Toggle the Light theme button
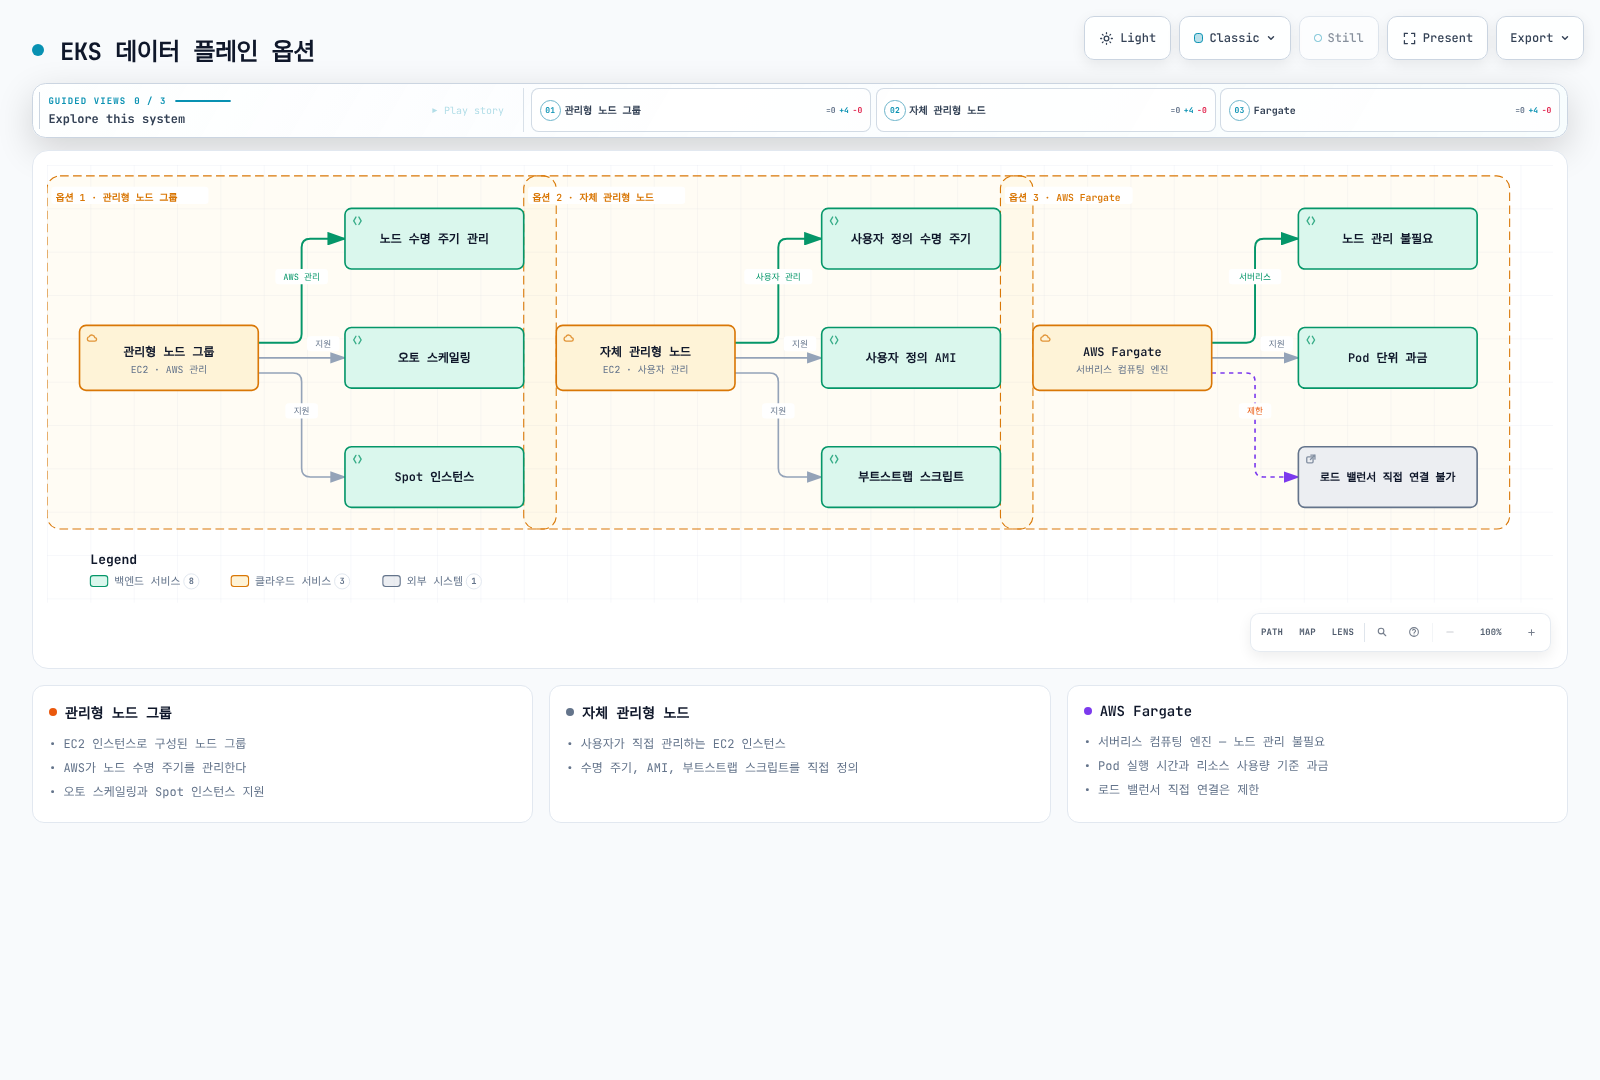Viewport: 1600px width, 1080px height. click(1127, 38)
